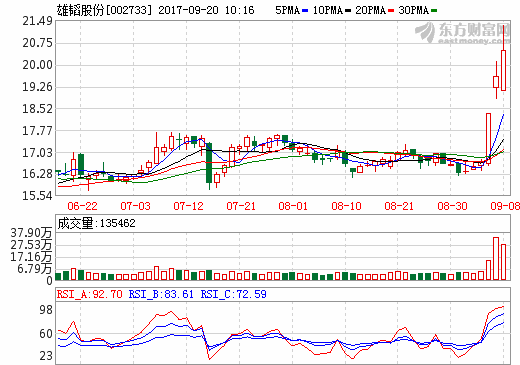Click the 6.79万 volume axis label
Image resolution: width=520 pixels, height=365 pixels.
(x=35, y=269)
